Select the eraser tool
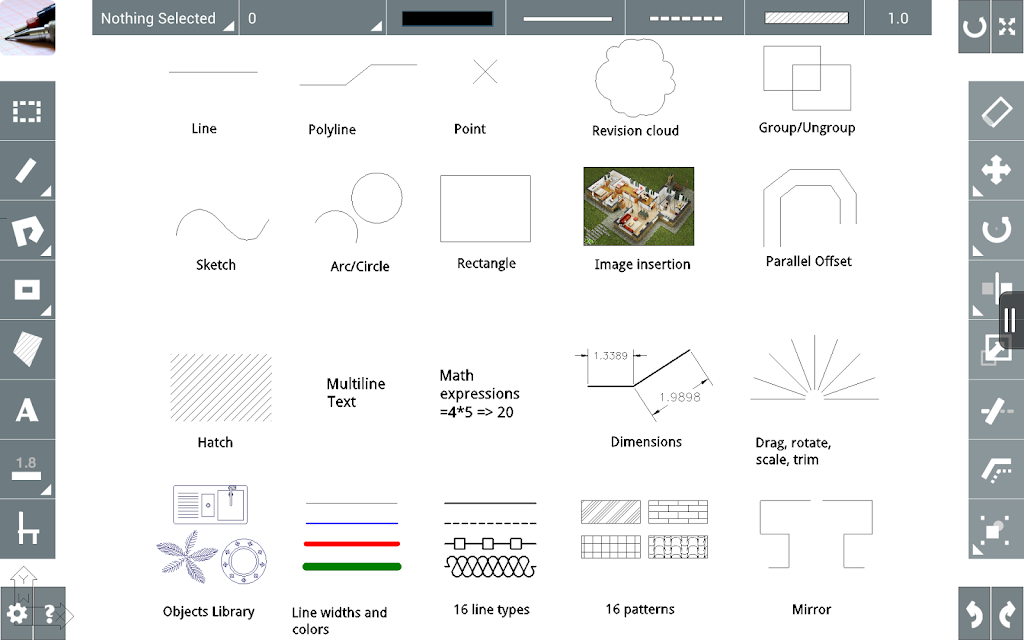1024x640 pixels. 996,111
